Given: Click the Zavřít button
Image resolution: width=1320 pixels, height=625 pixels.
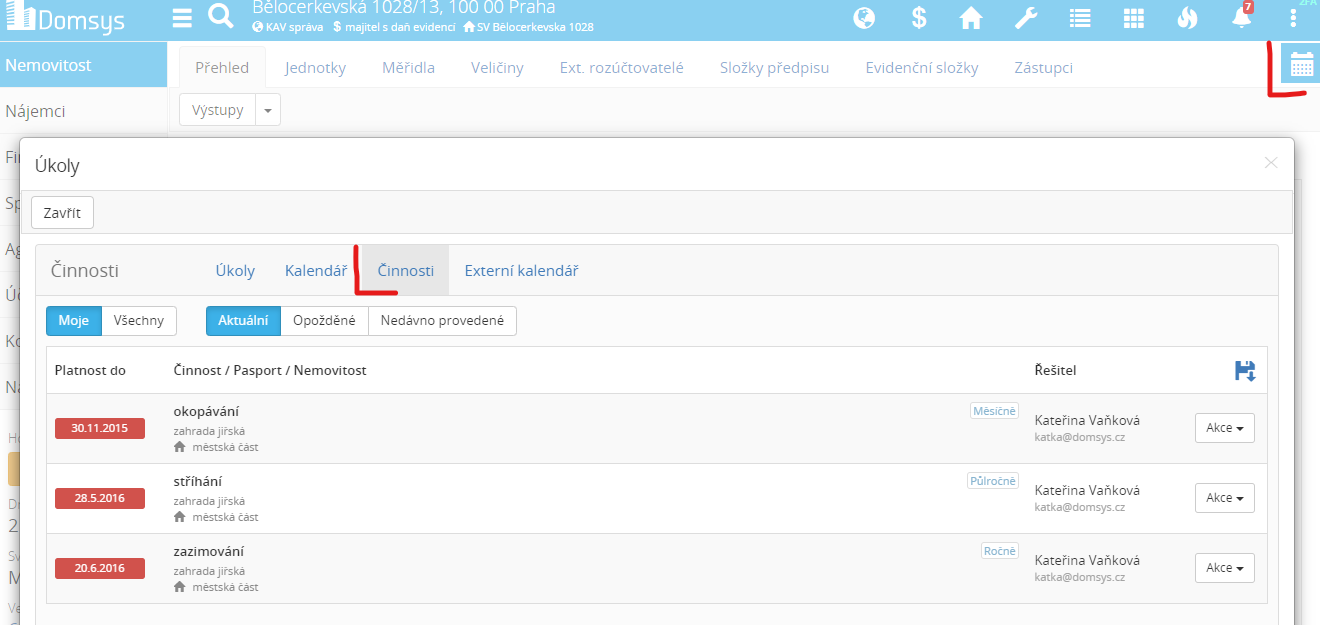Looking at the screenshot, I should (x=62, y=213).
